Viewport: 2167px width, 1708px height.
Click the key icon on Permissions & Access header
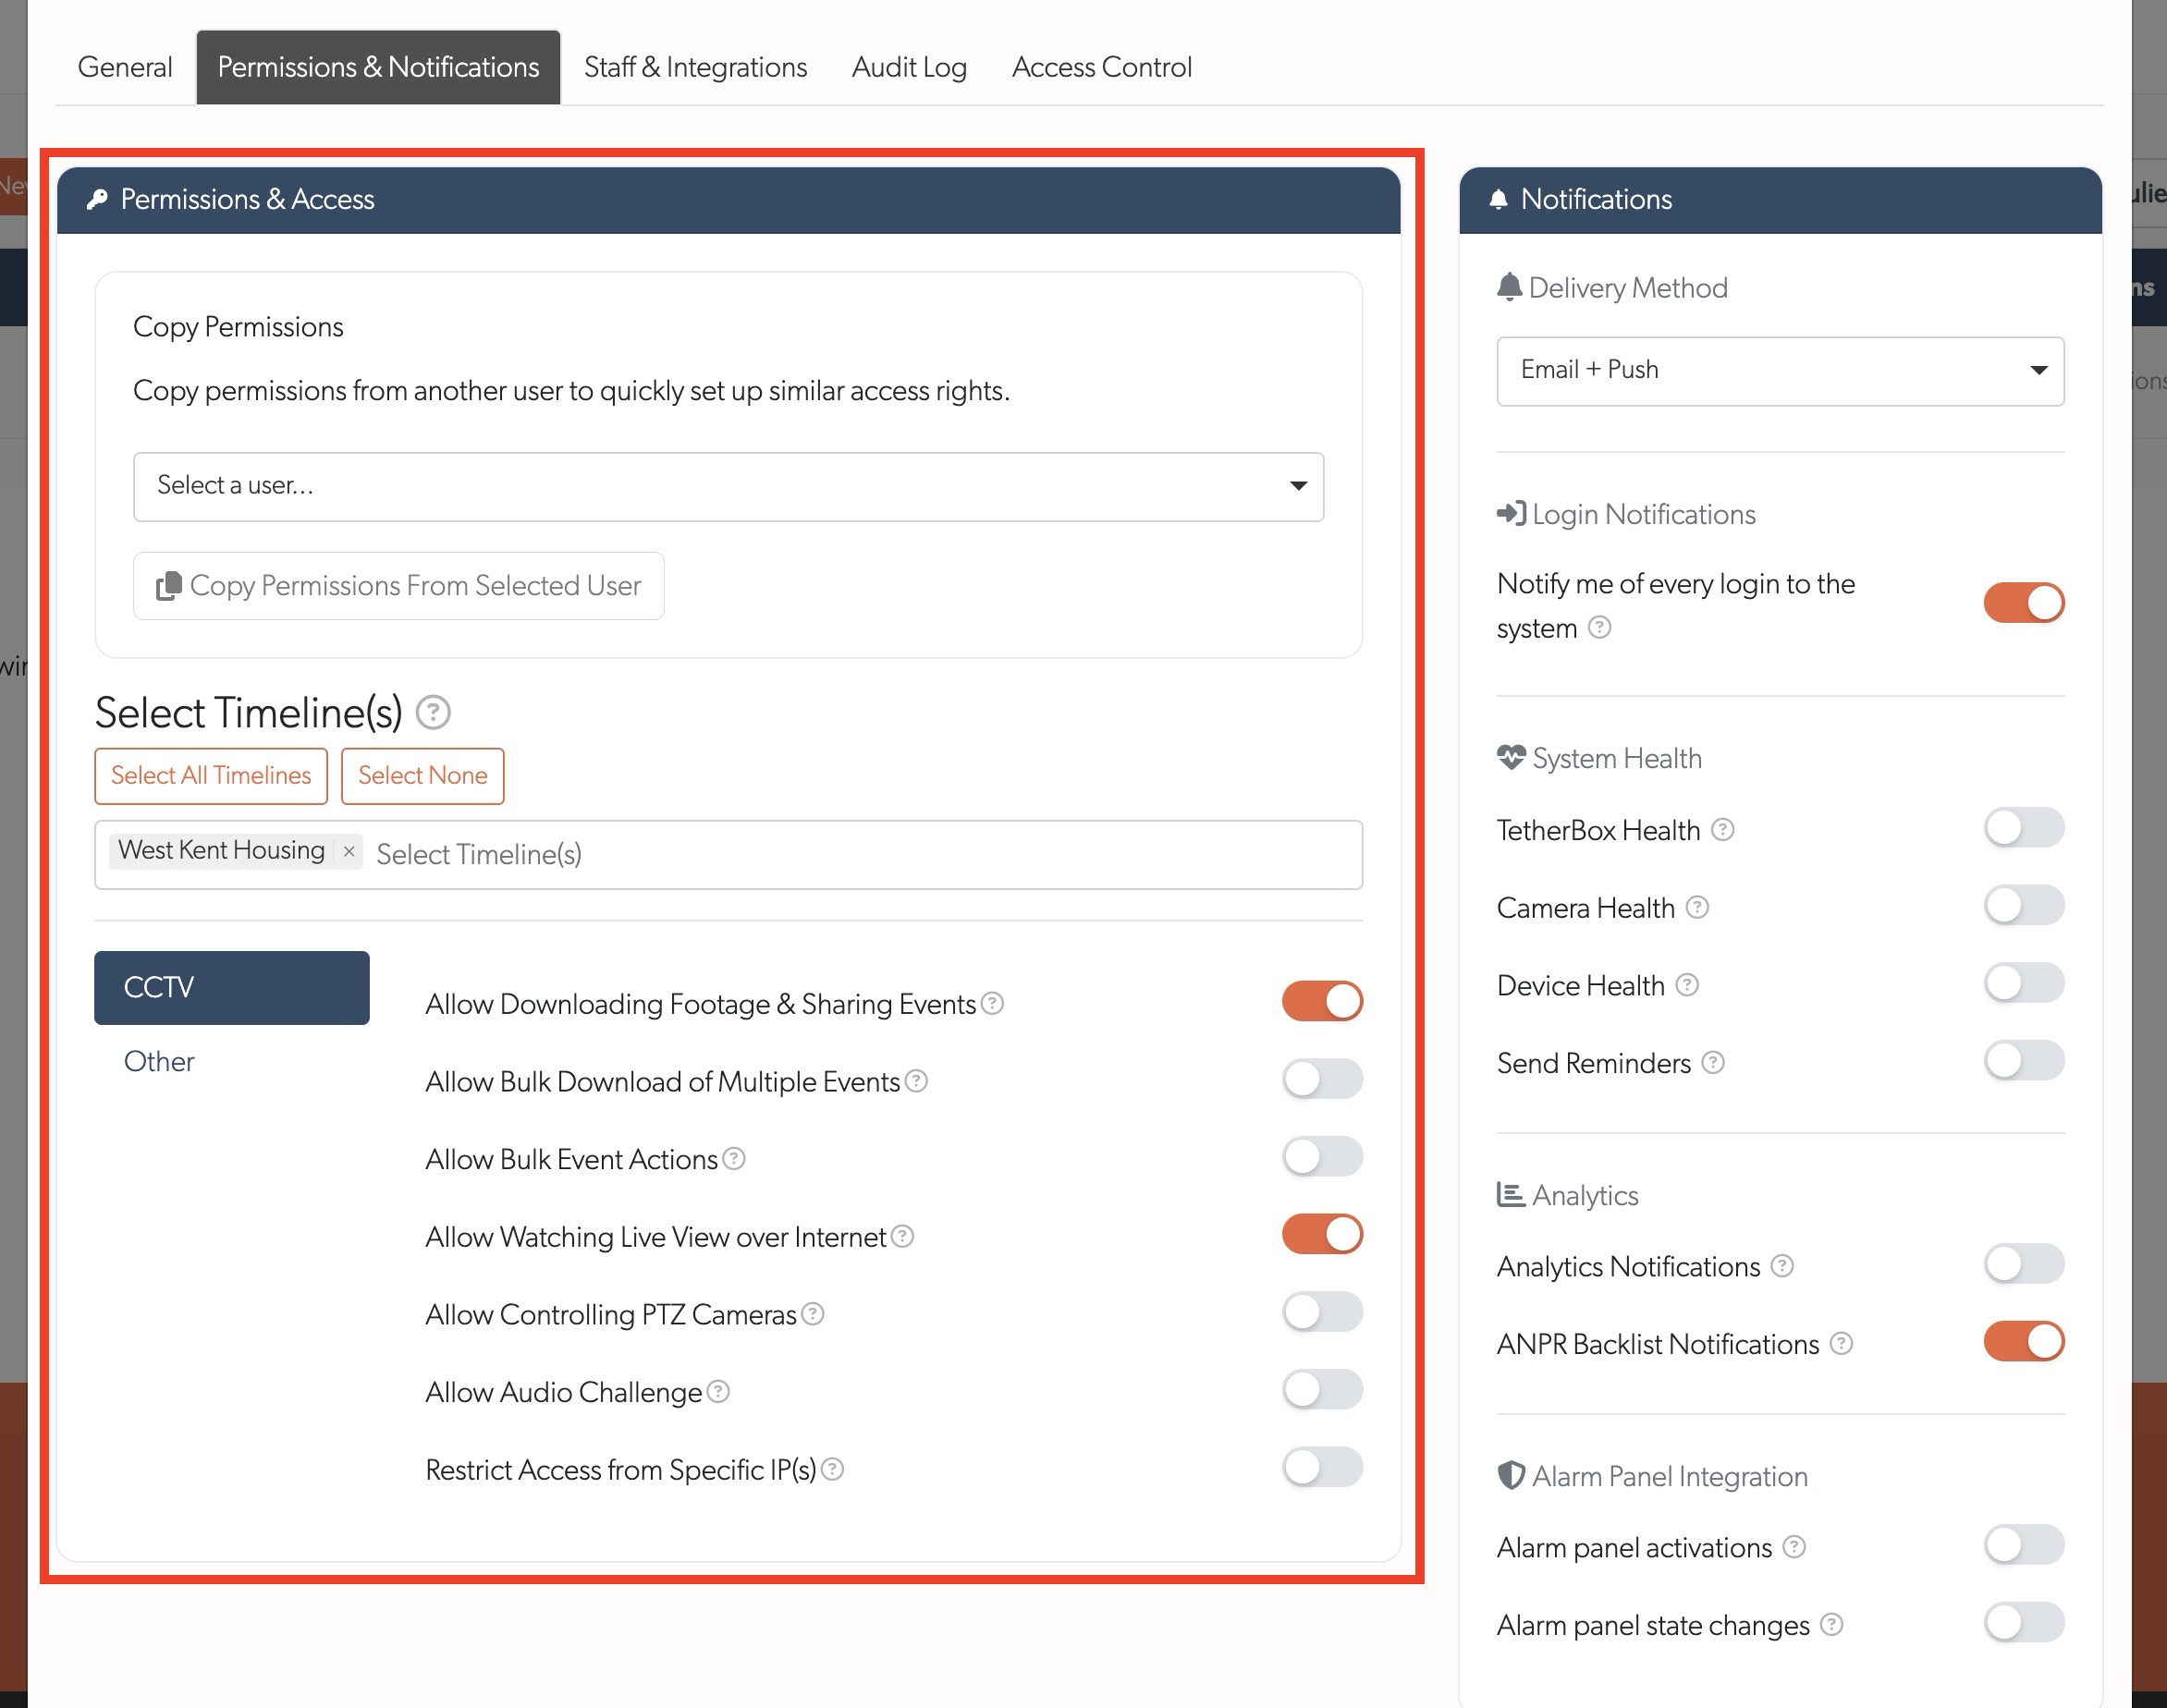coord(97,199)
